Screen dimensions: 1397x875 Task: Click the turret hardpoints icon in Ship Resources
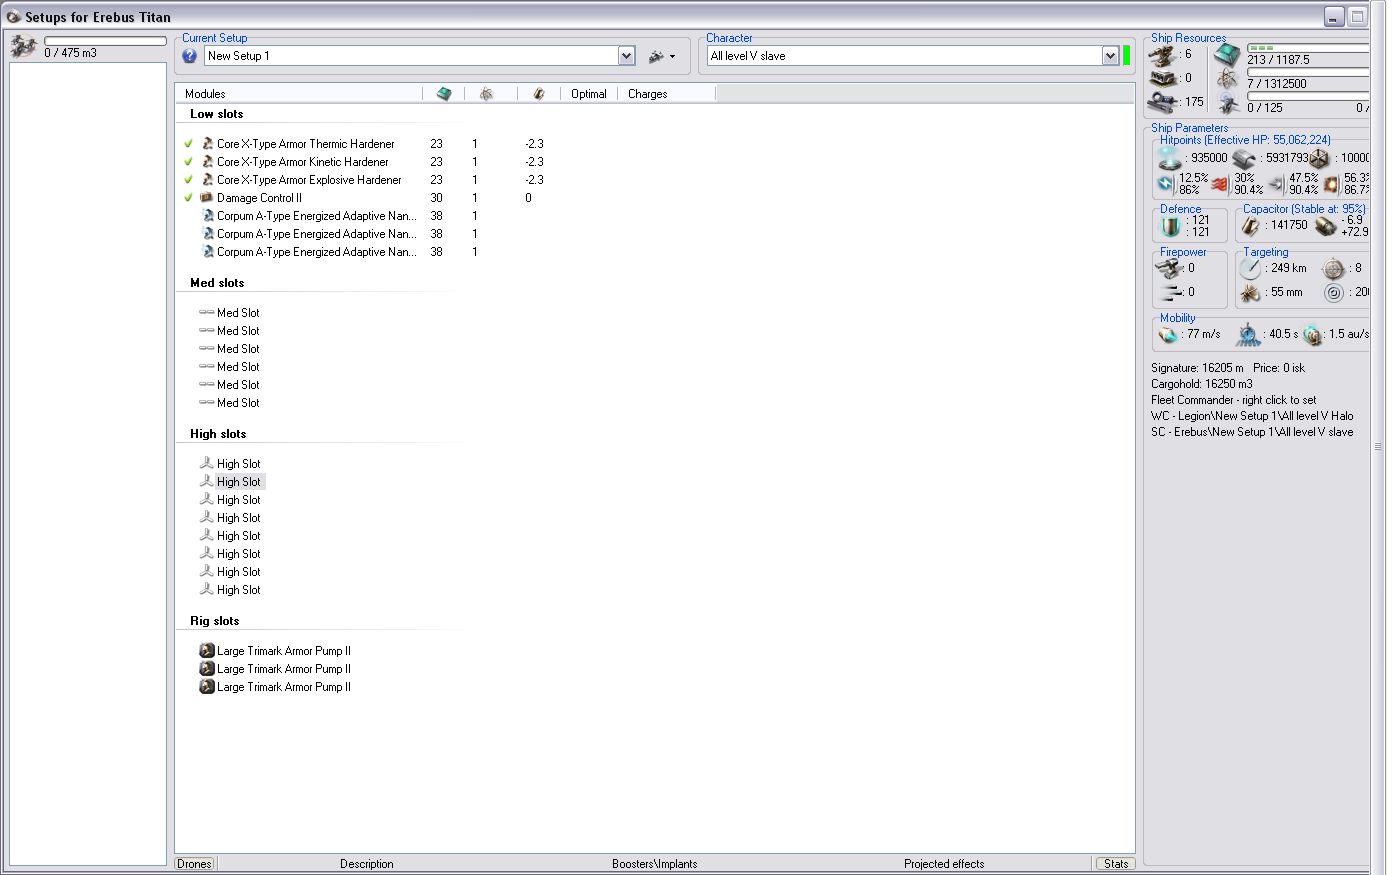click(1163, 55)
